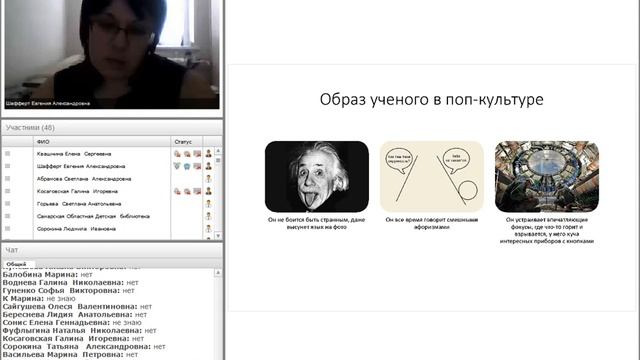Image resolution: width=640 pixels, height=360 pixels.
Task: Click the middle status icon for Косаговская Галина Игоревна
Action: (x=187, y=191)
